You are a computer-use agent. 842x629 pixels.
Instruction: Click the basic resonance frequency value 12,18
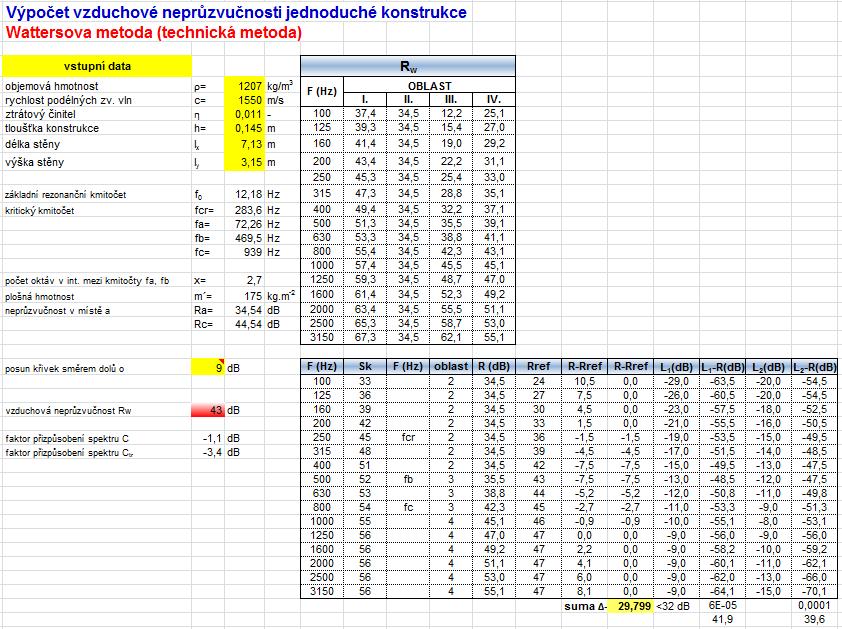[248, 194]
